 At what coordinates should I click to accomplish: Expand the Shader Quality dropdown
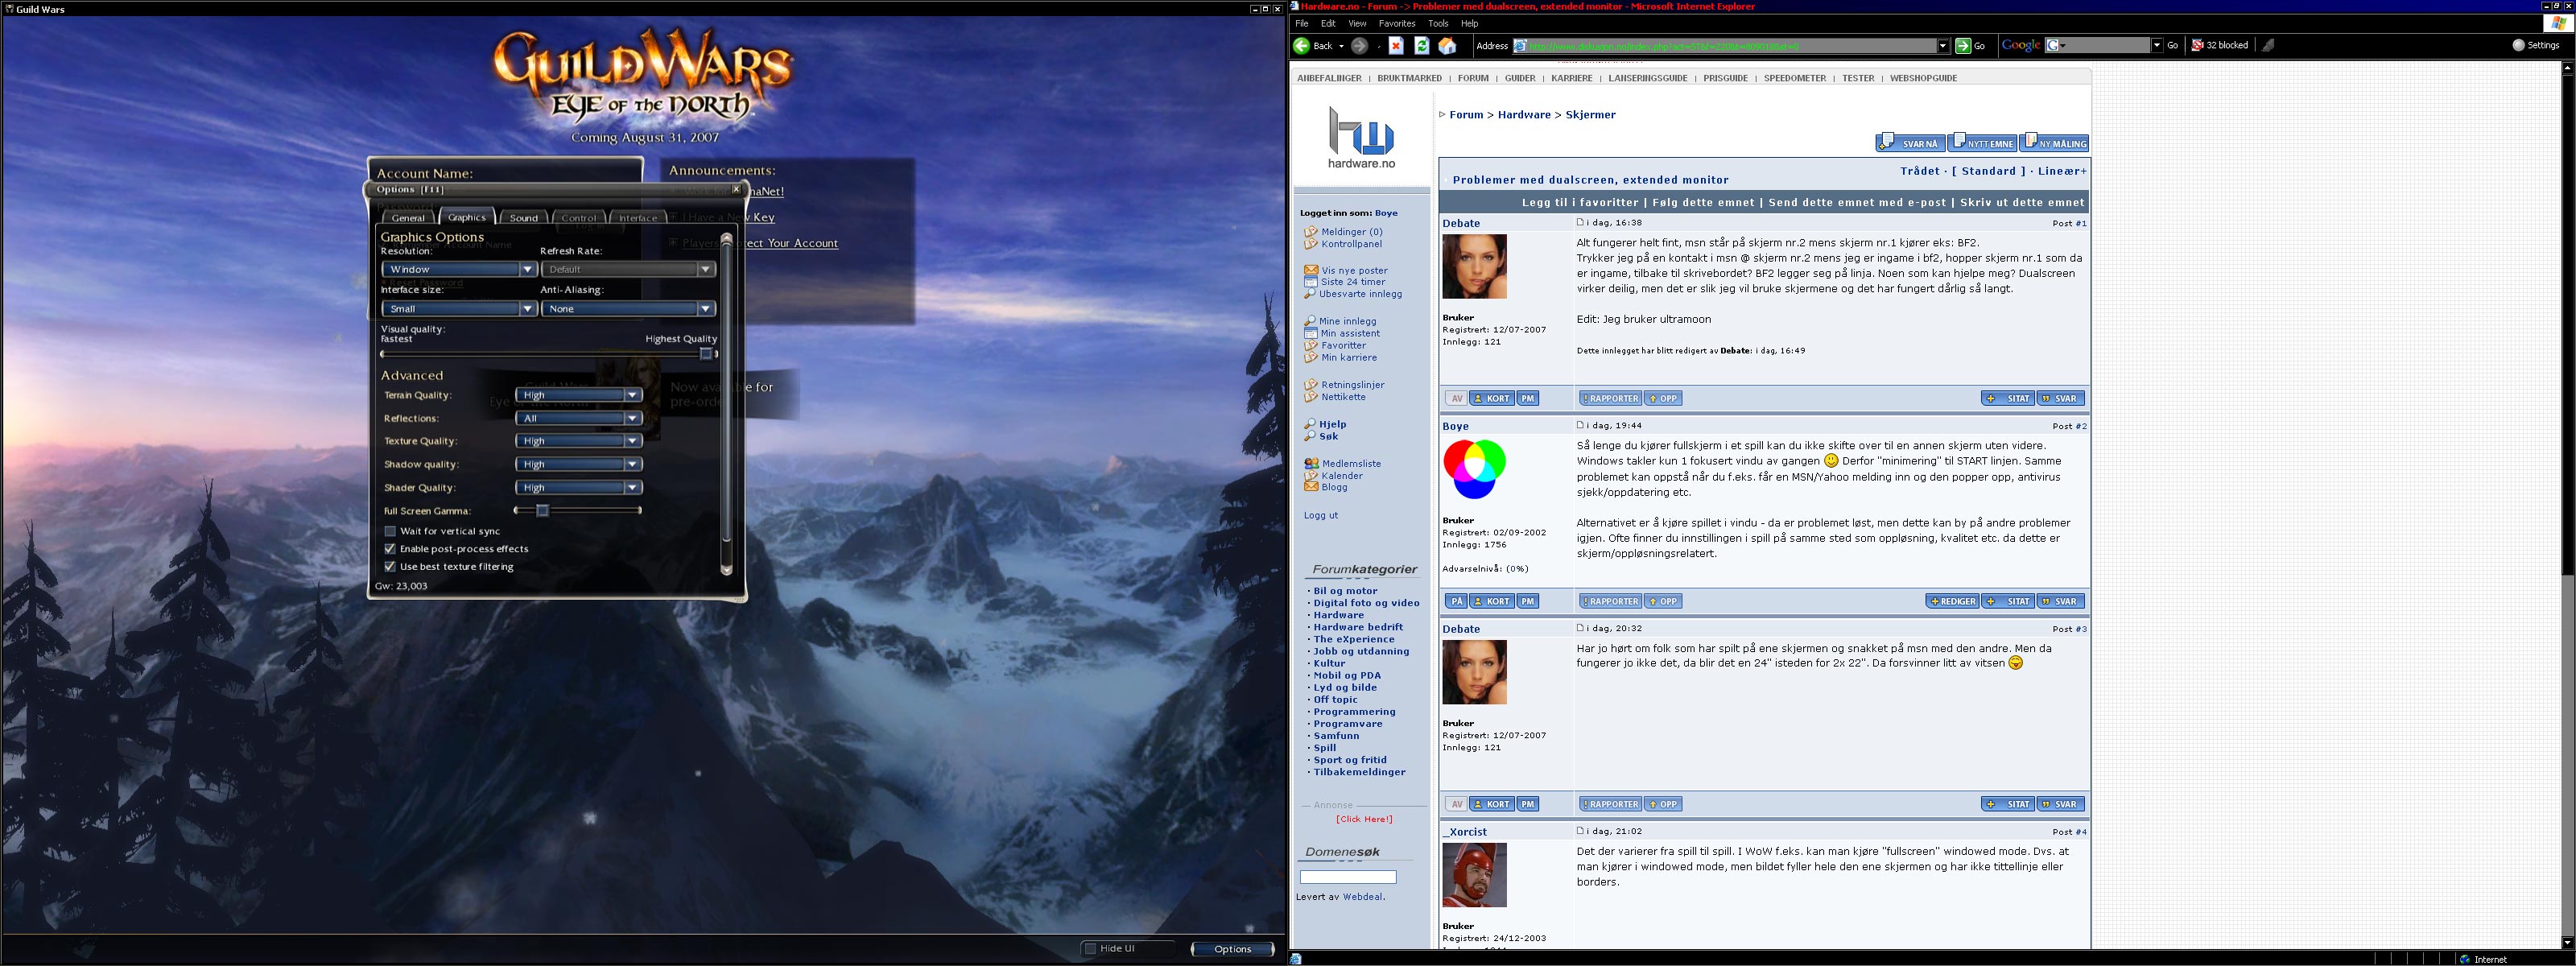click(x=578, y=488)
